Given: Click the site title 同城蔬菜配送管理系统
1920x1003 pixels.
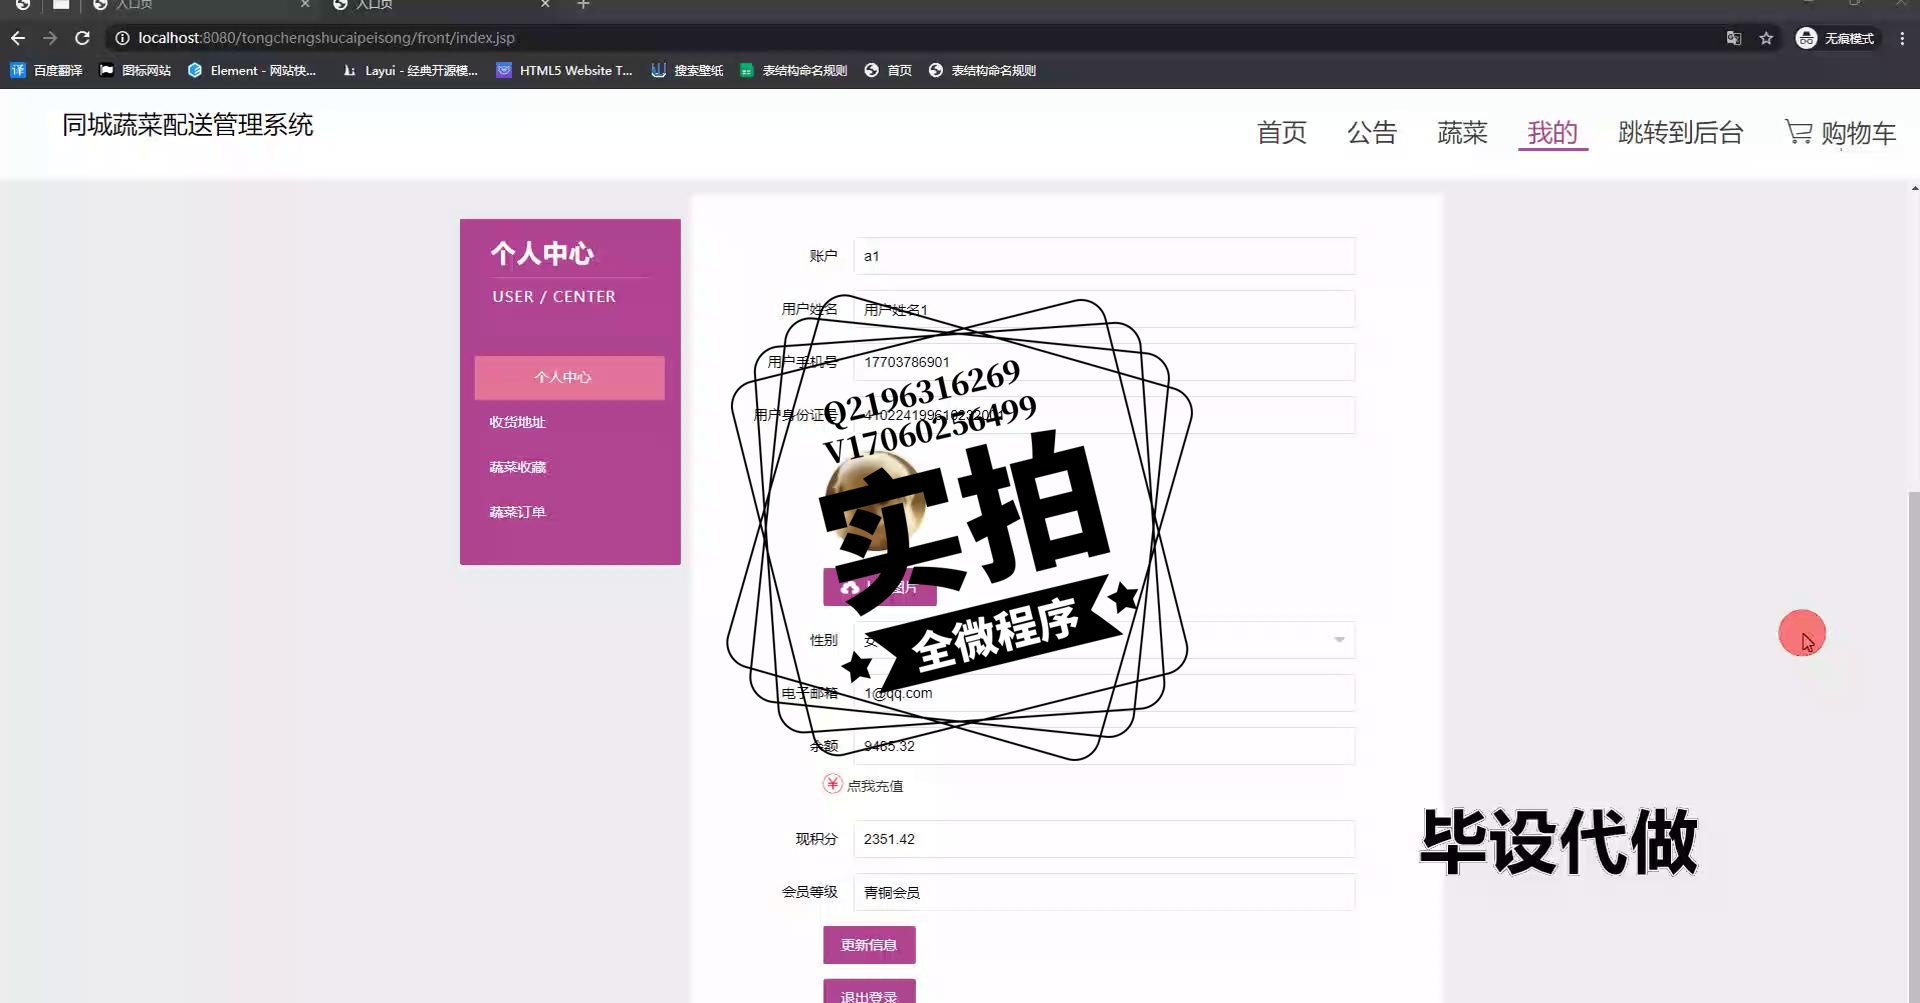Looking at the screenshot, I should pos(188,125).
